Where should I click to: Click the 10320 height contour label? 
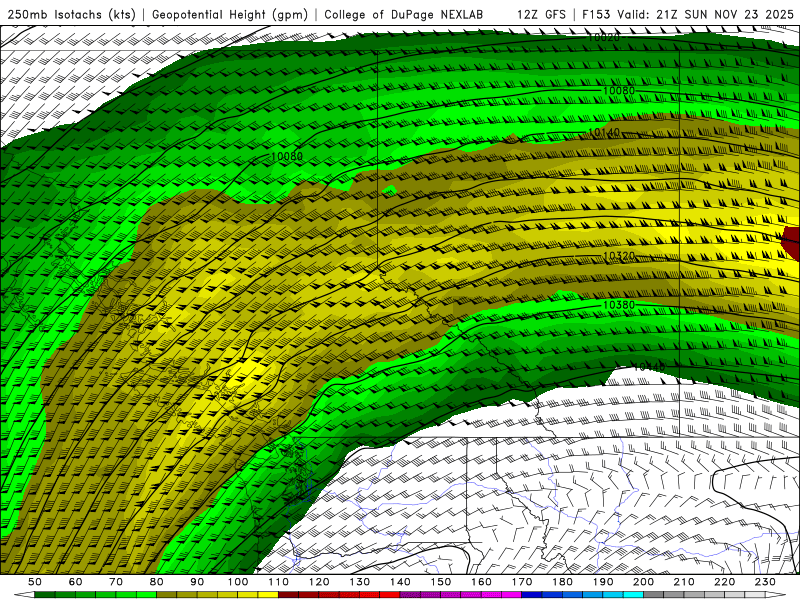pyautogui.click(x=619, y=256)
